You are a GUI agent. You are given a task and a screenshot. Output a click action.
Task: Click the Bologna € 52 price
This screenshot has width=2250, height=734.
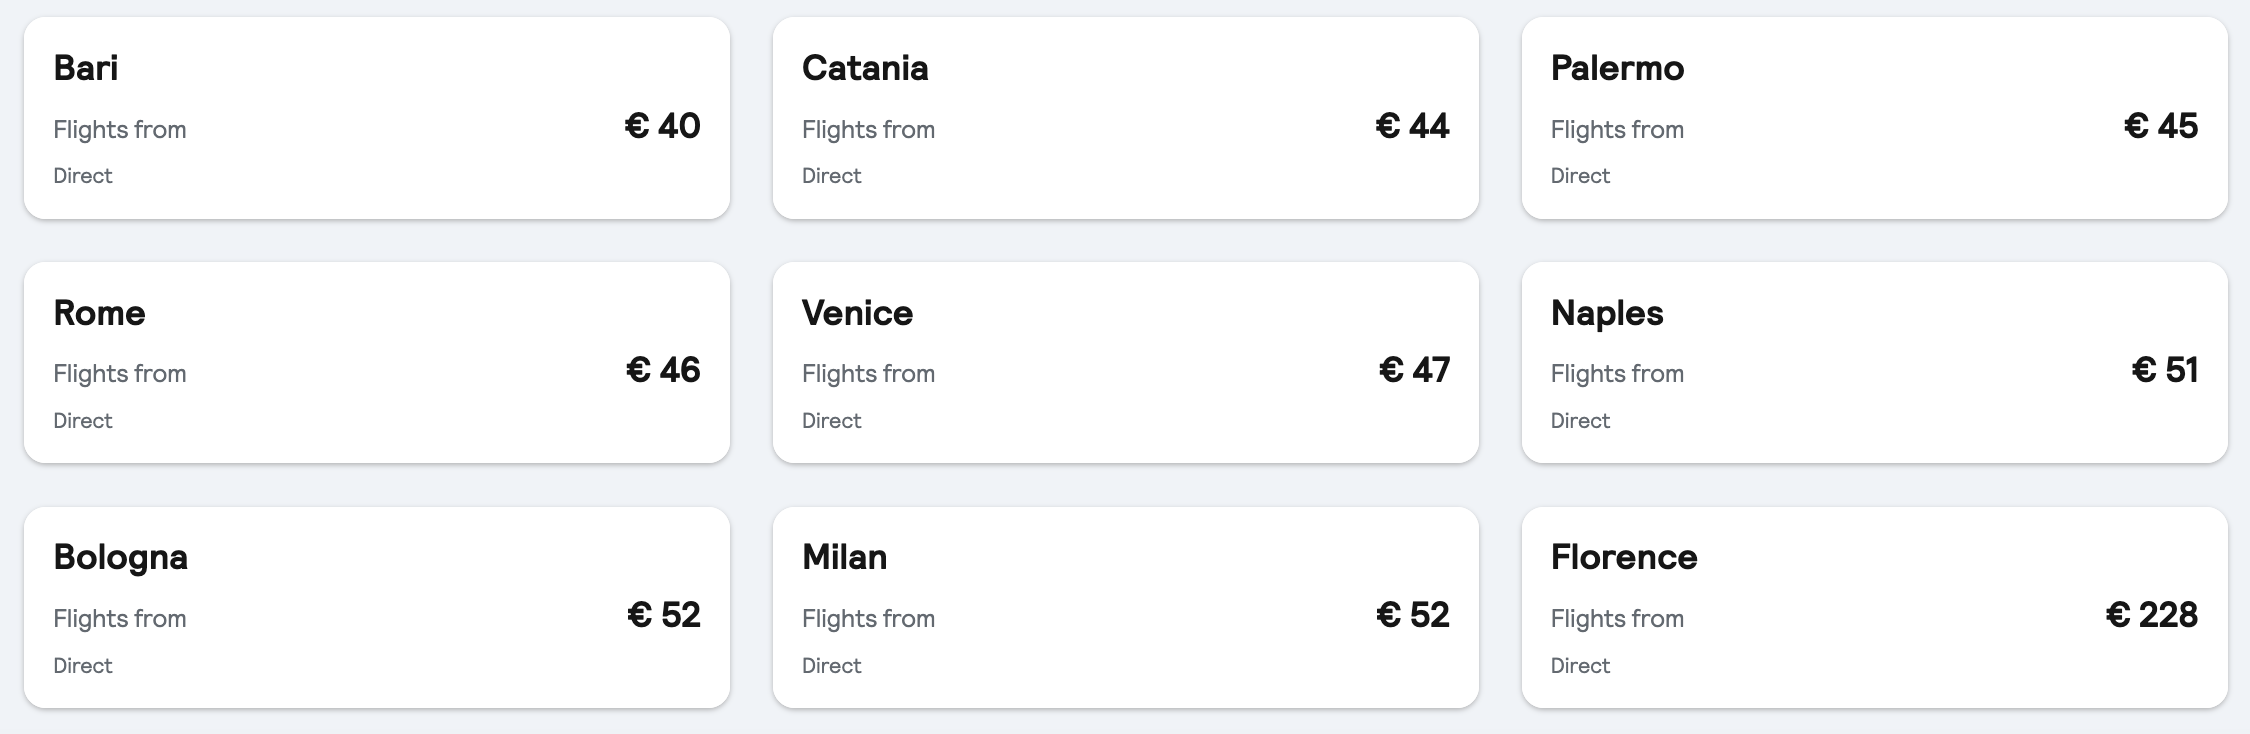click(664, 614)
